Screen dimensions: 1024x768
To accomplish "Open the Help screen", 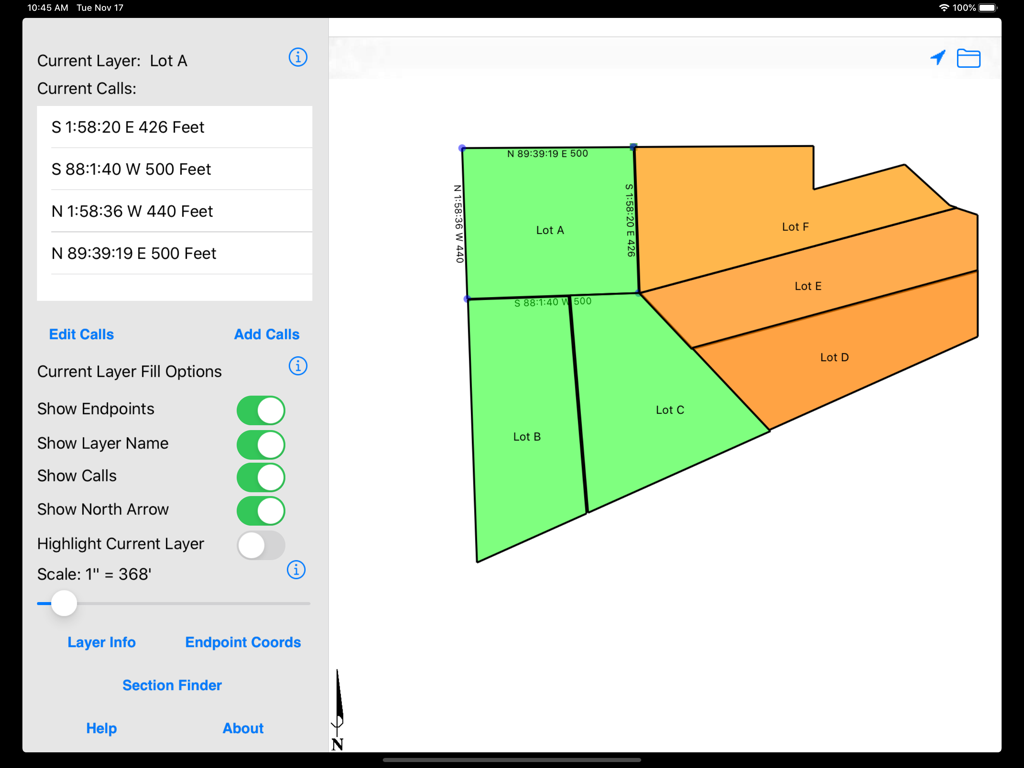I will (x=101, y=728).
